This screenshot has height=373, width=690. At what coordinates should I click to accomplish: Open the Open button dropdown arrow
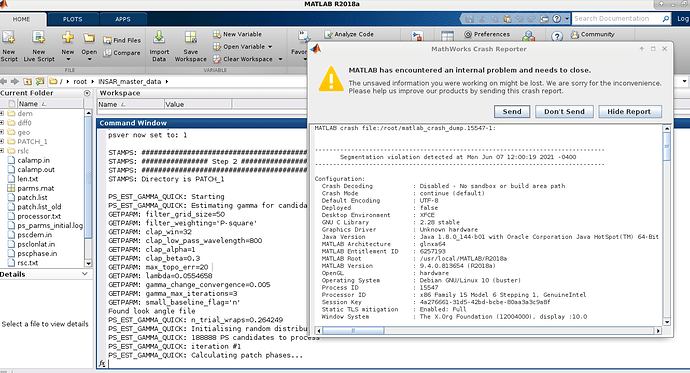(89, 59)
